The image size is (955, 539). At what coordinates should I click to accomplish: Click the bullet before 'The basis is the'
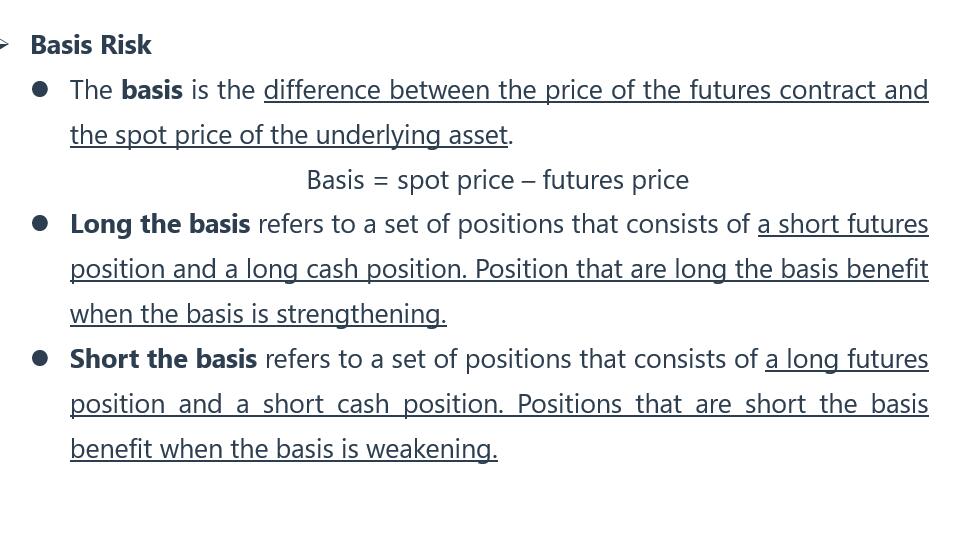(40, 90)
